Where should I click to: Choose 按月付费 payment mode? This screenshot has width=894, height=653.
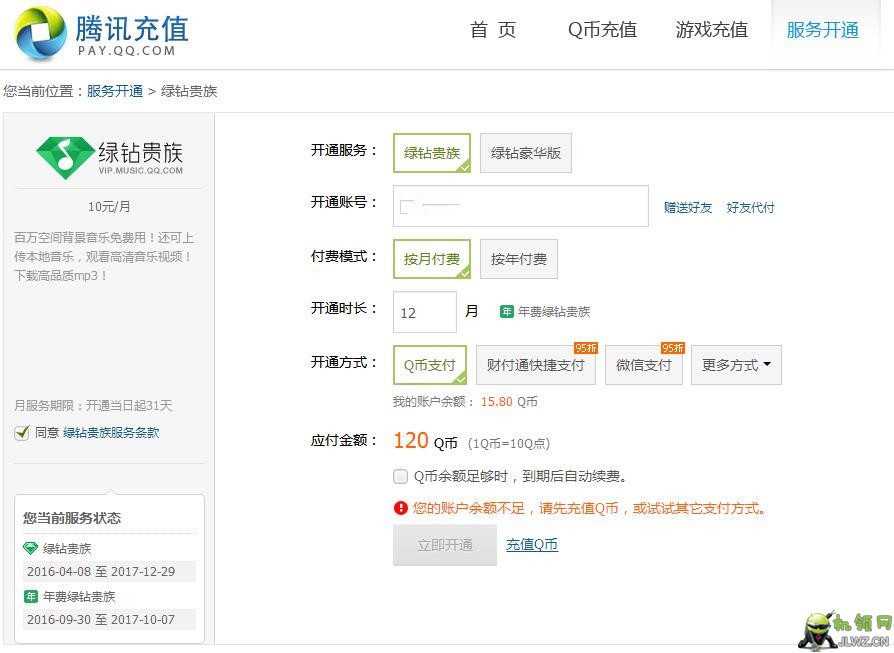click(432, 259)
